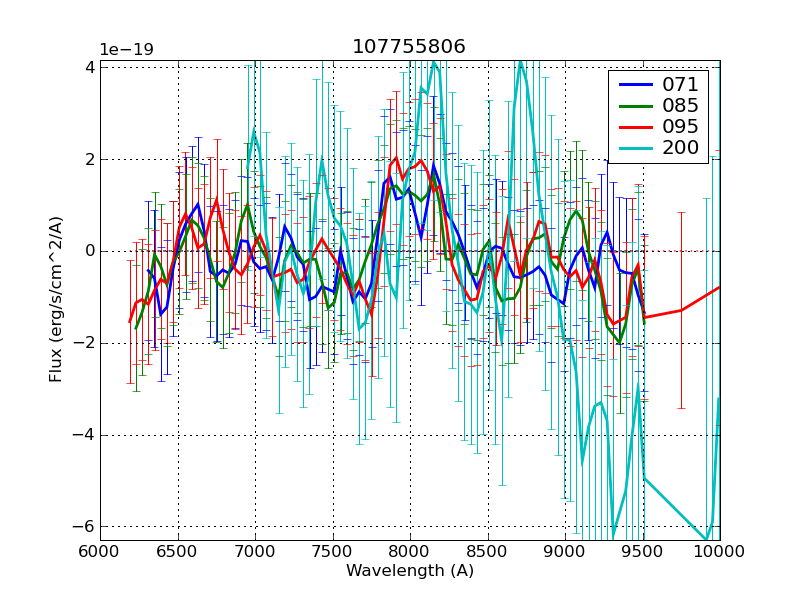Click the −4 y-axis tick label
800x600 pixels.
[84, 435]
